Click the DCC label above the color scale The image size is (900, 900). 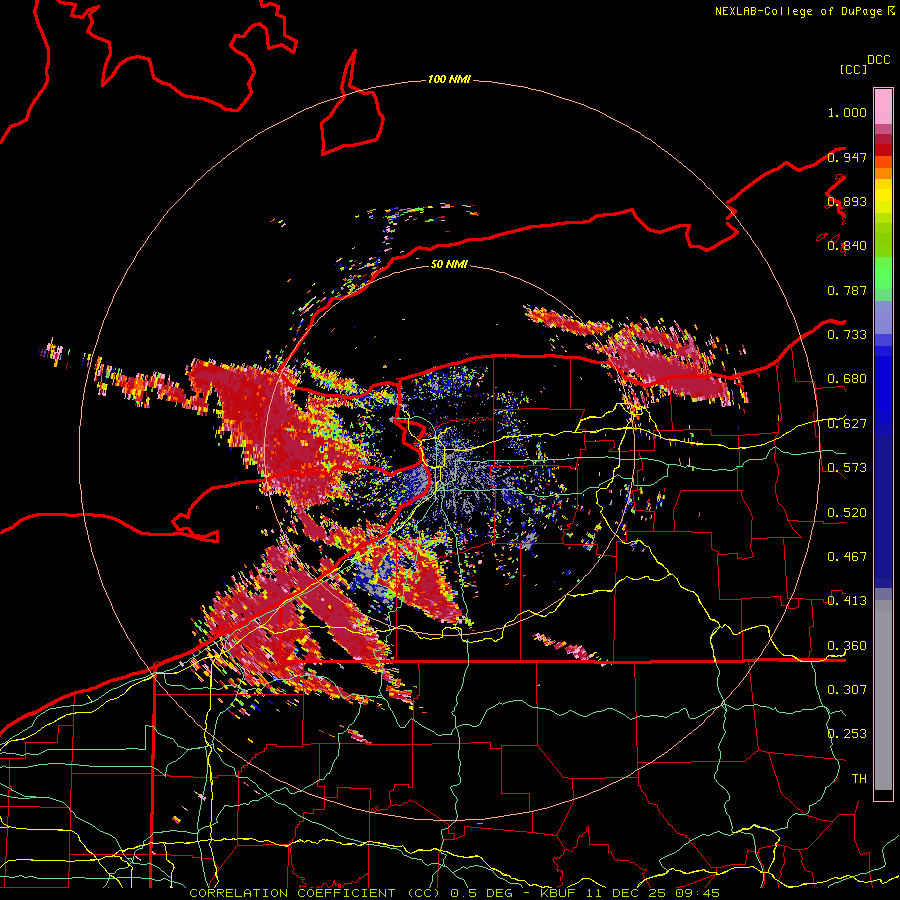(x=878, y=60)
